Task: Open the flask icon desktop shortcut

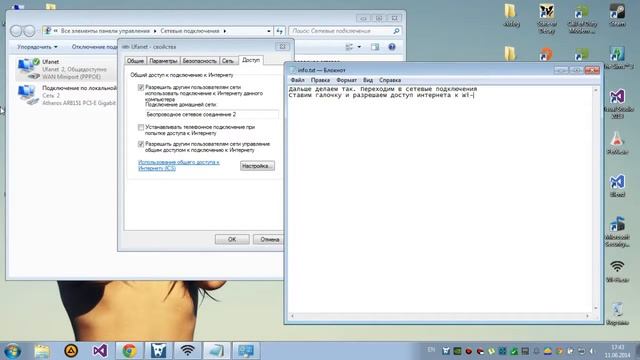Action: click(617, 143)
